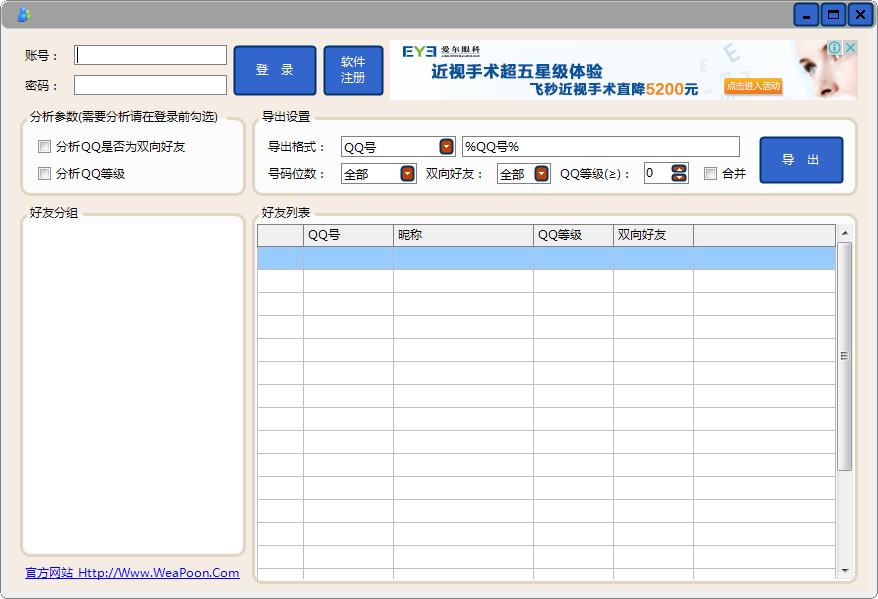This screenshot has height=599, width=878.
Task: Close the advertisement with X icon
Action: click(x=850, y=48)
